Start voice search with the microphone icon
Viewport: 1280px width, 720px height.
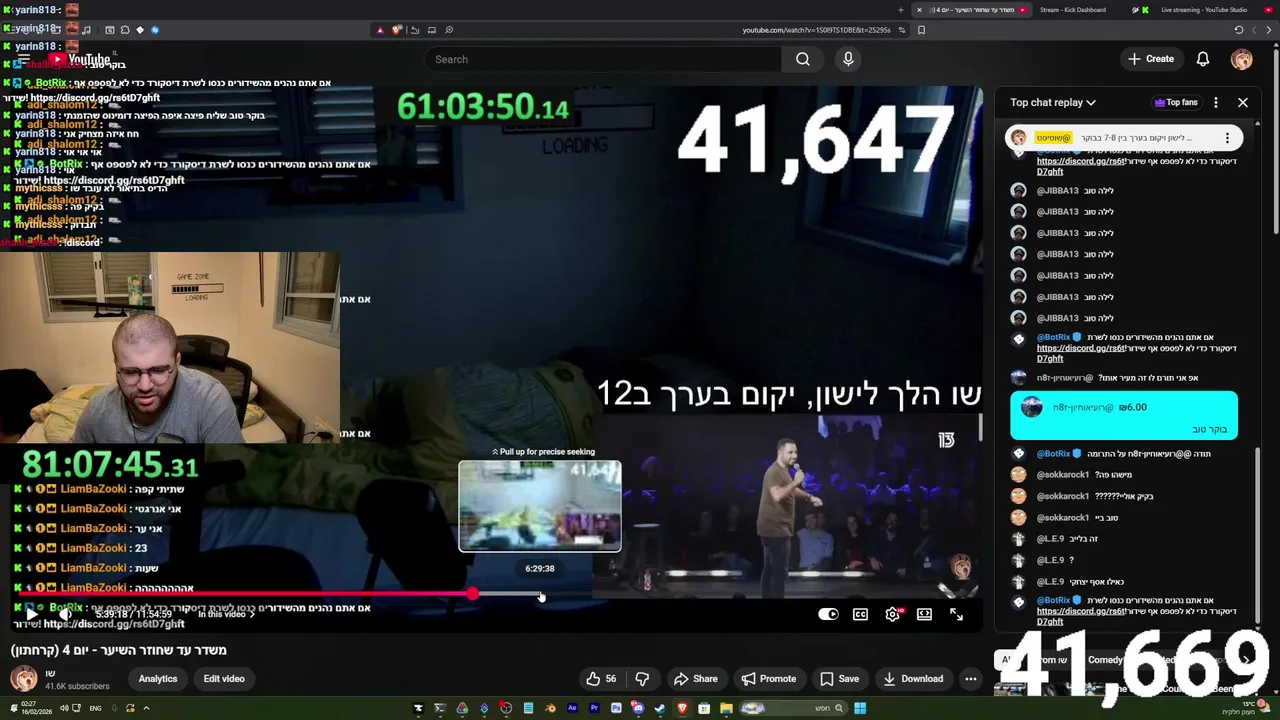point(848,59)
